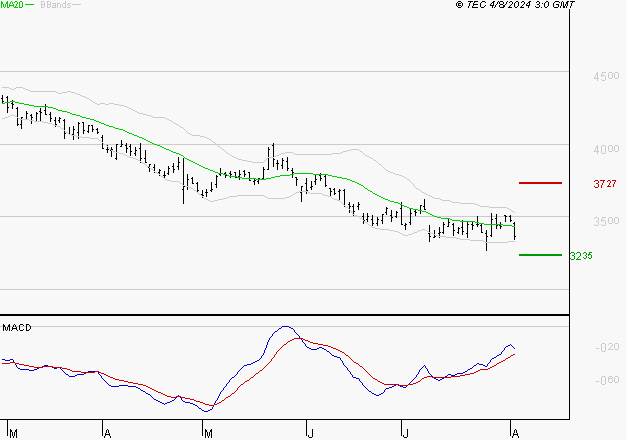Click the first A month label
627x440 pixels.
pos(107,433)
